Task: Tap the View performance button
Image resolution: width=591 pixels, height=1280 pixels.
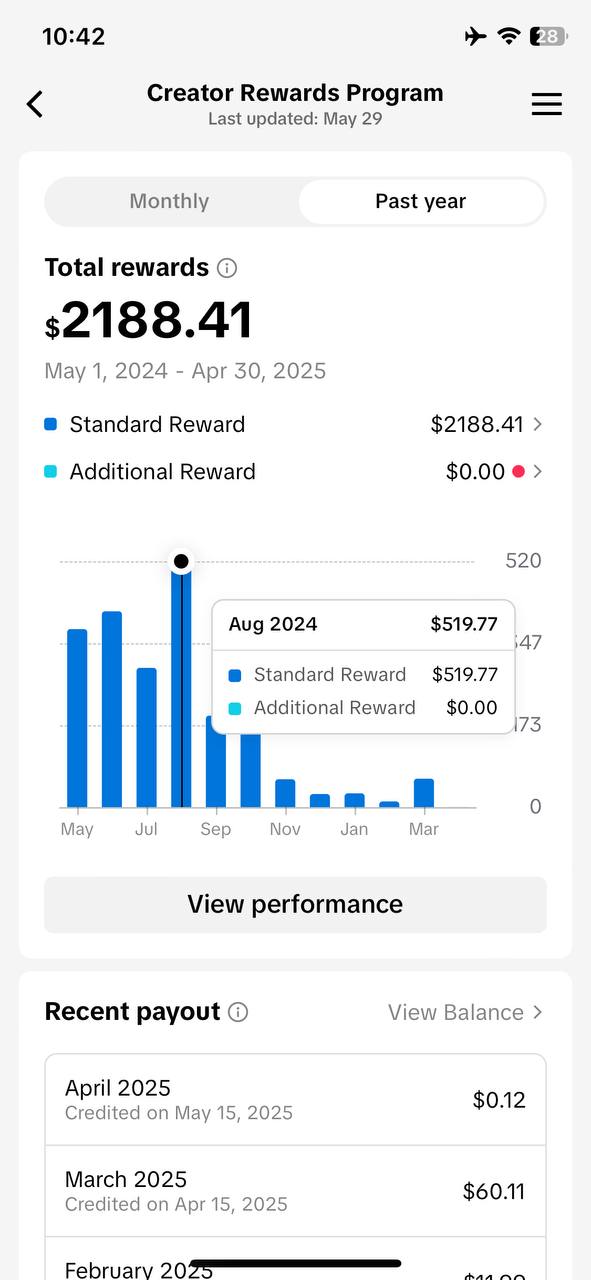Action: click(x=295, y=904)
